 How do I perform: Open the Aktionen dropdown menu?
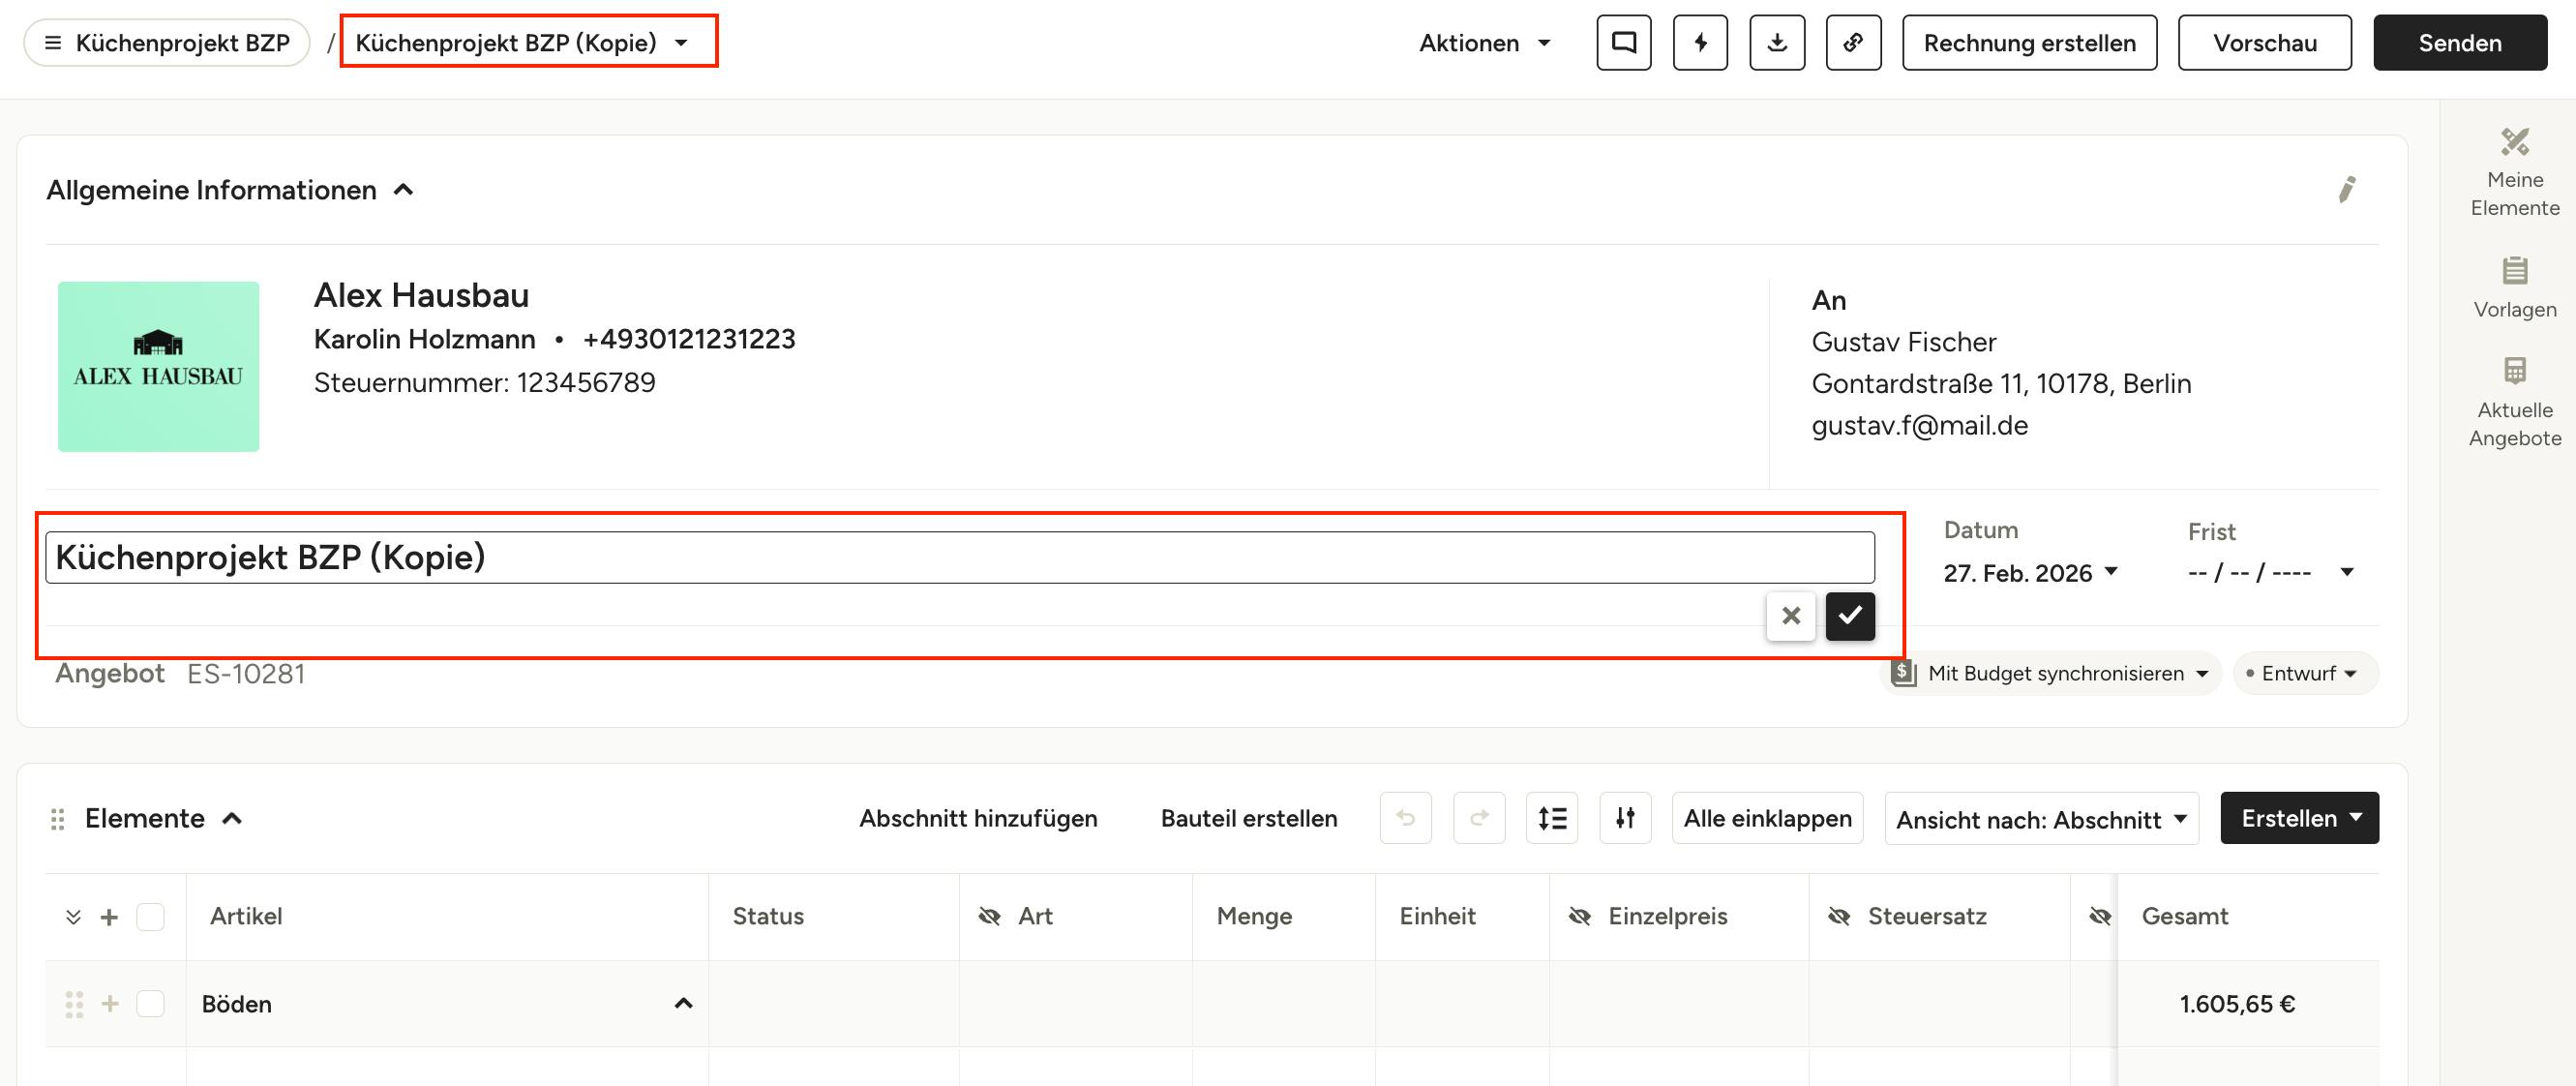(x=1485, y=43)
